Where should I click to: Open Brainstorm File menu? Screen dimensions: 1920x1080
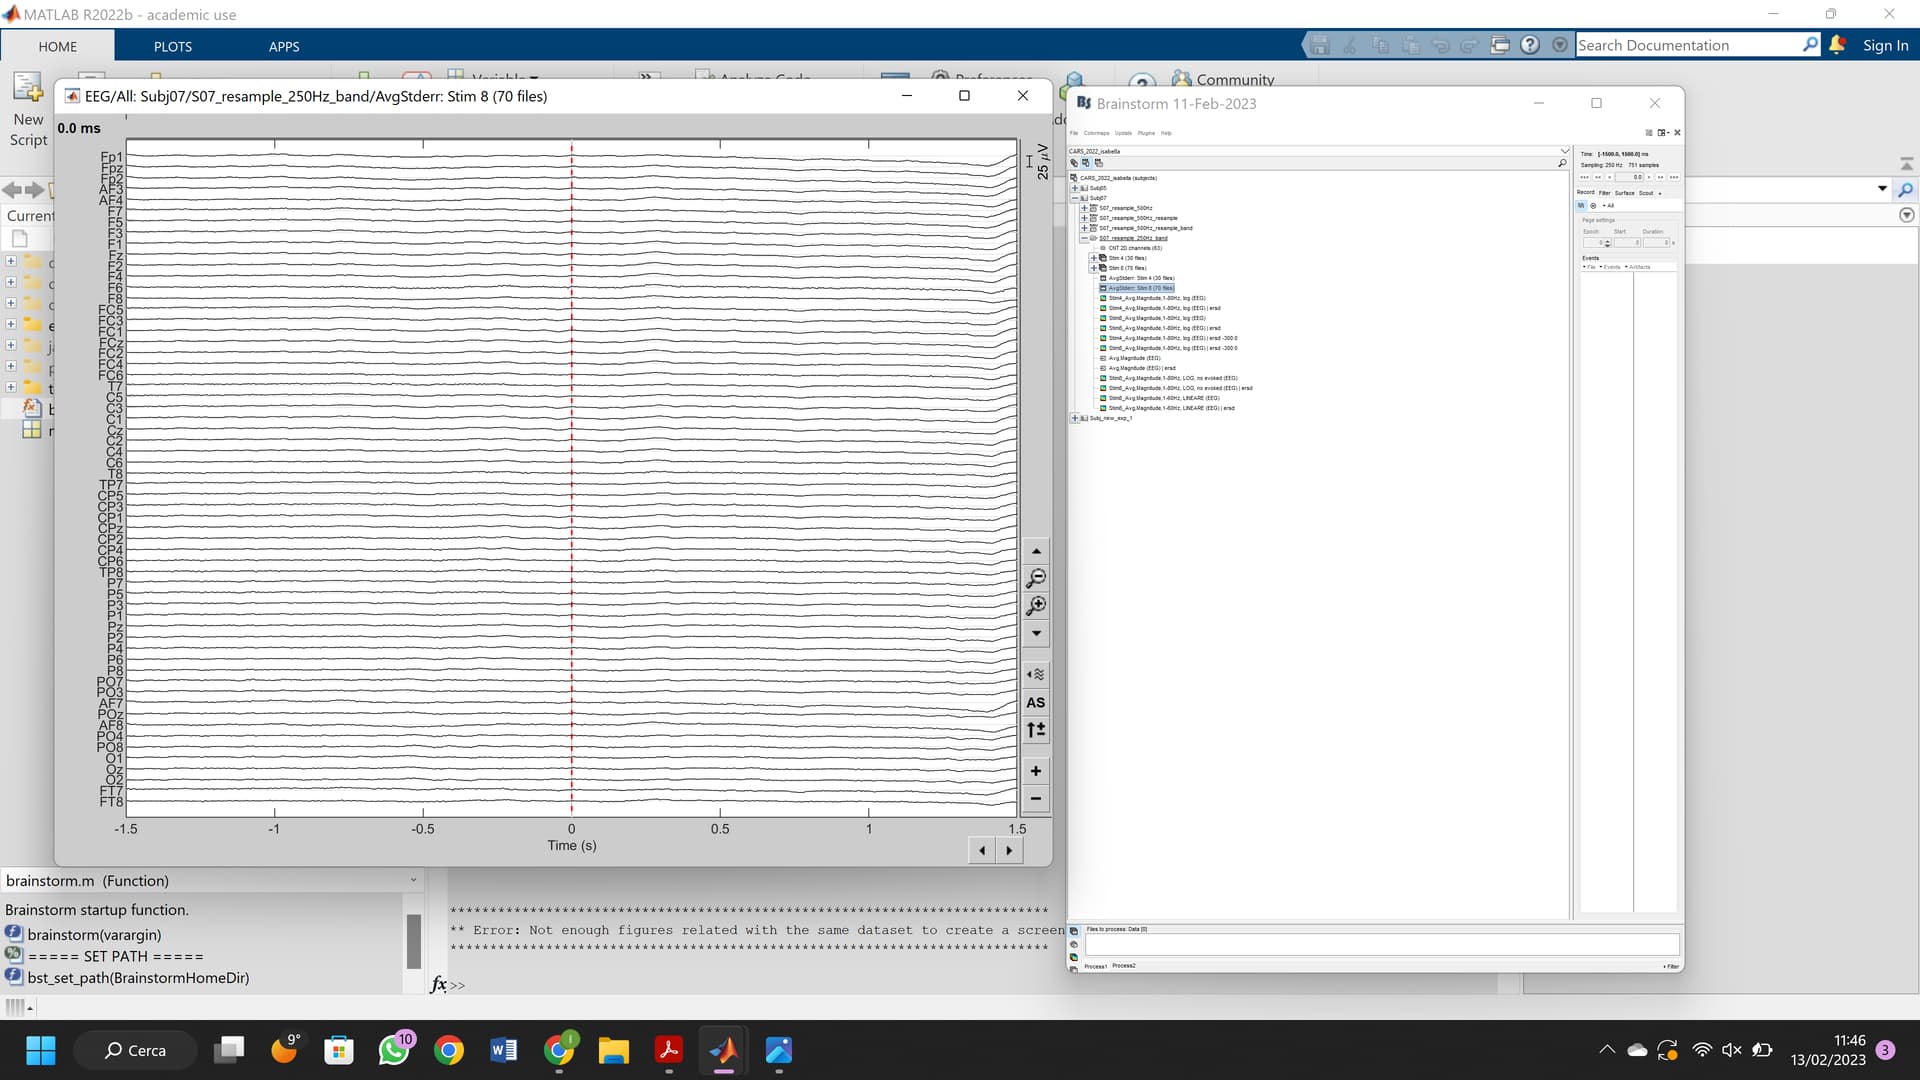(x=1074, y=133)
